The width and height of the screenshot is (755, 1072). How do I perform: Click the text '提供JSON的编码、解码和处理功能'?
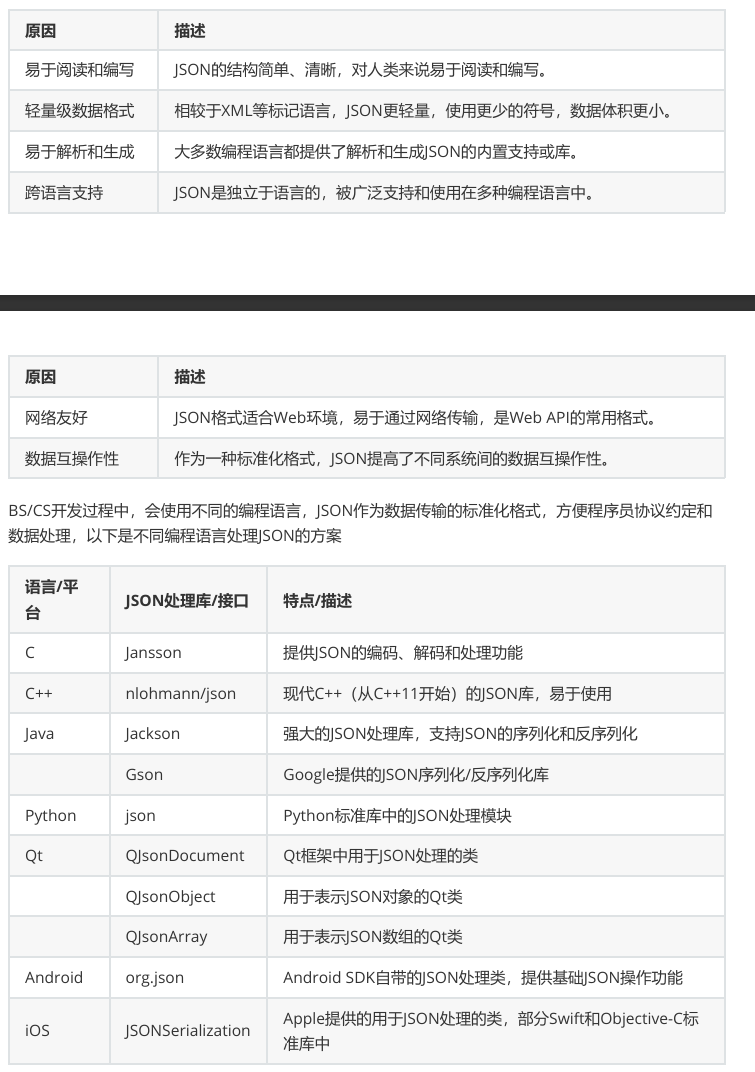click(x=403, y=653)
